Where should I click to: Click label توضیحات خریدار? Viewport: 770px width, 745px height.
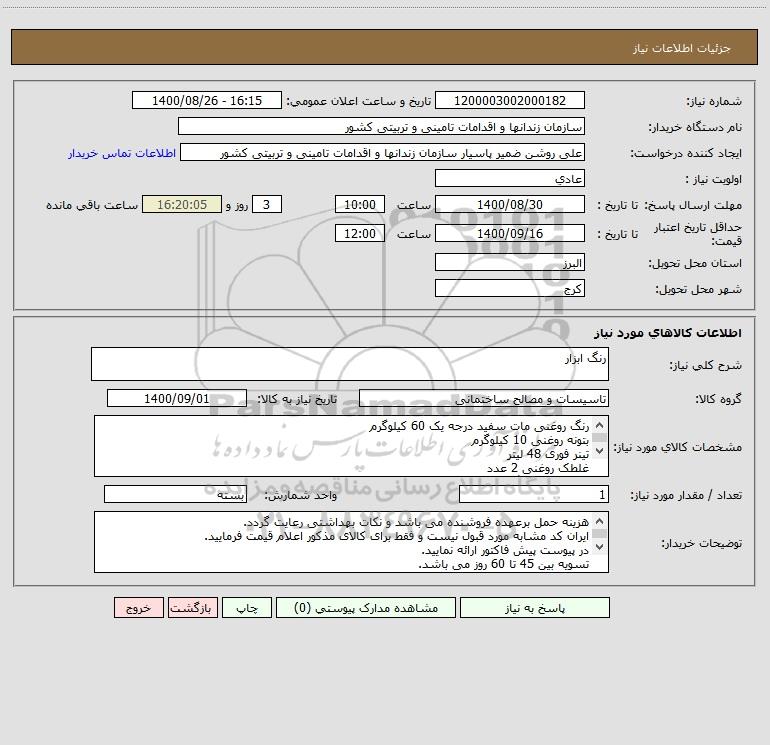[701, 543]
